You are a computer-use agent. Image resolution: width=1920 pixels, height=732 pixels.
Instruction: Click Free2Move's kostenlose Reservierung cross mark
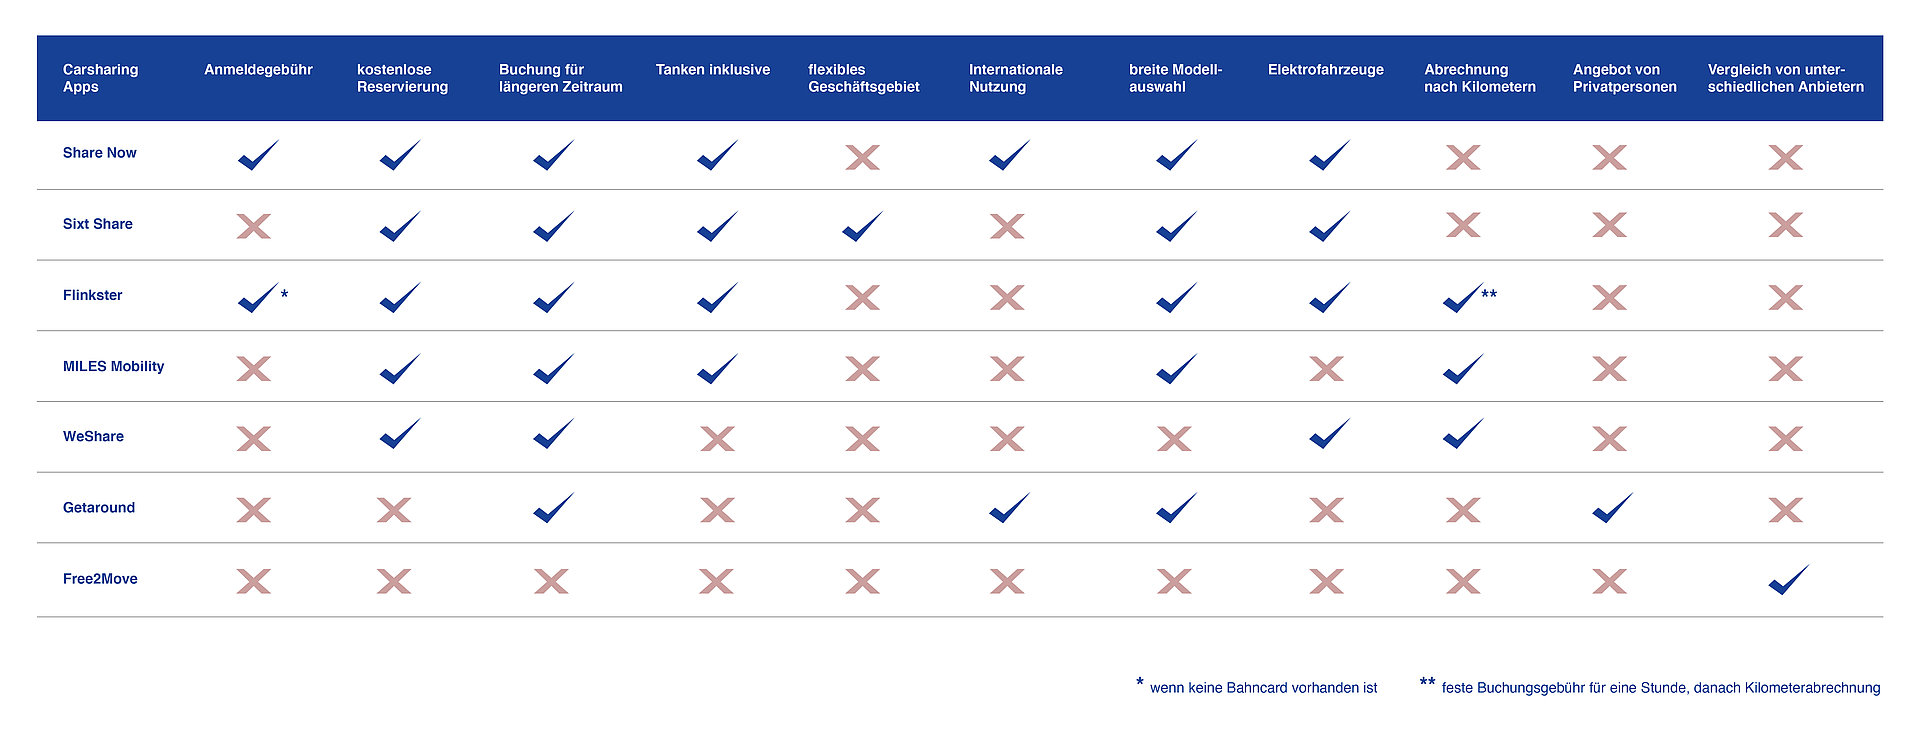pos(394,582)
